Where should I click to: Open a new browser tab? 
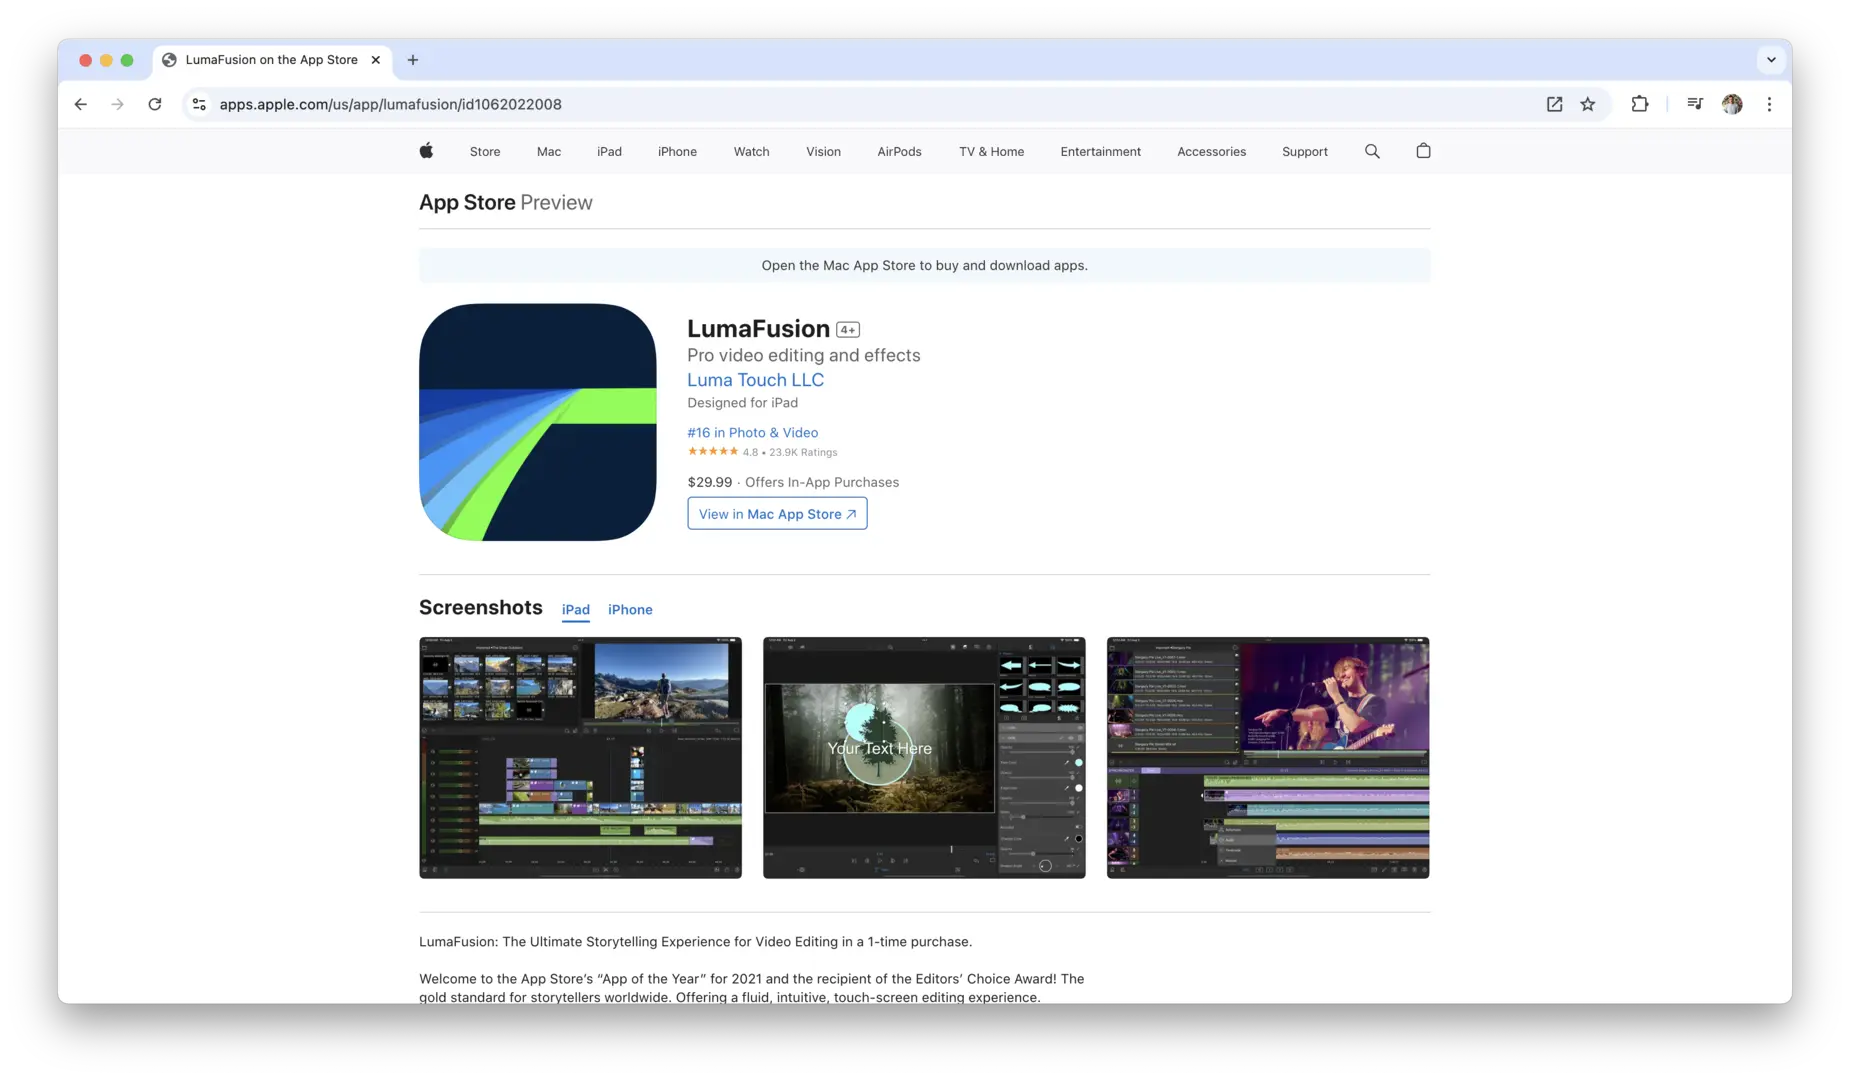[413, 60]
